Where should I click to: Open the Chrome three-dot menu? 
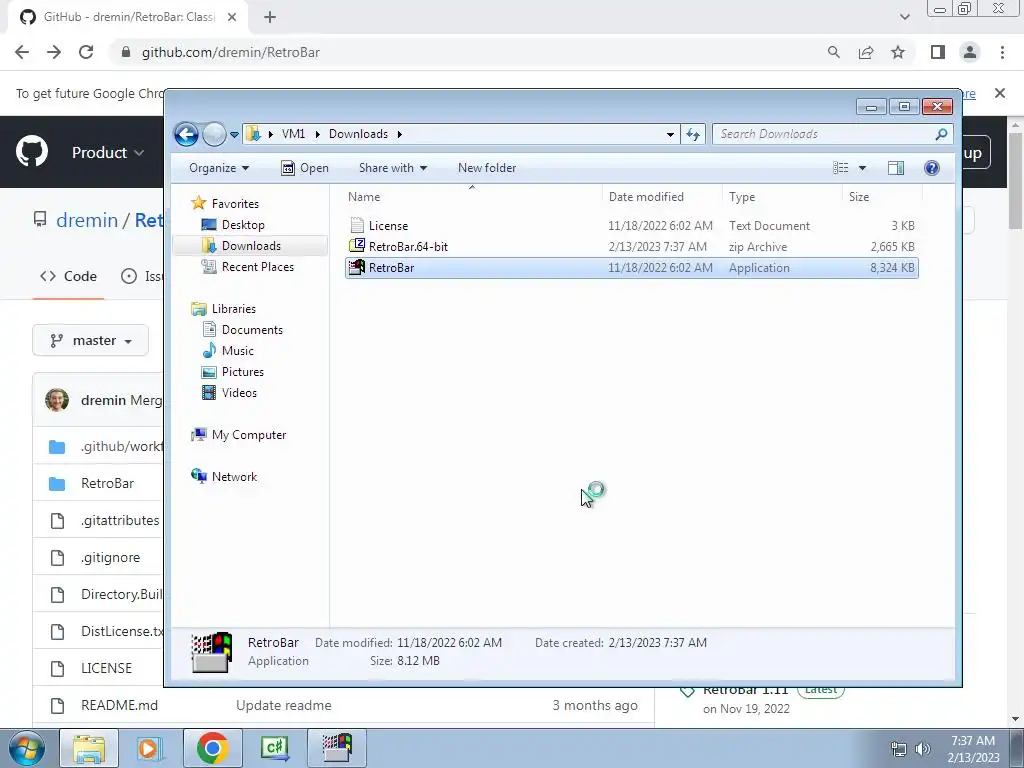tap(1002, 52)
